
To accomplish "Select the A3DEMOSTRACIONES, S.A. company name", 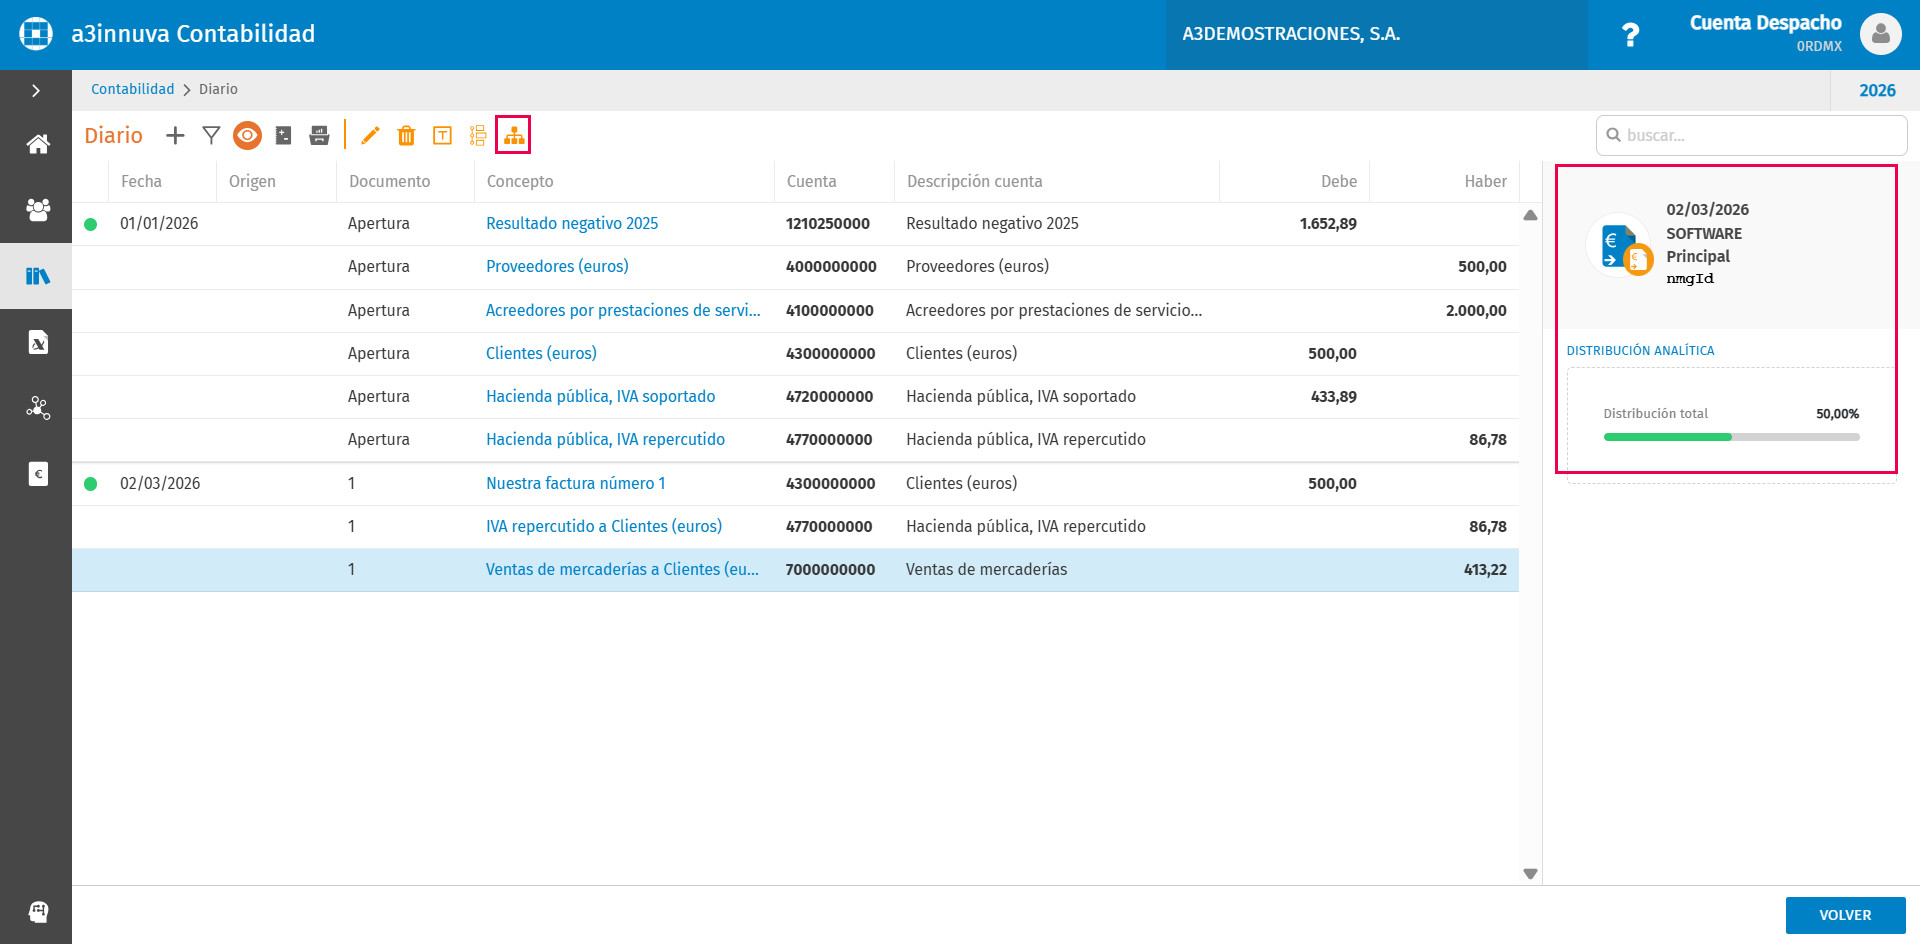I will (1291, 34).
